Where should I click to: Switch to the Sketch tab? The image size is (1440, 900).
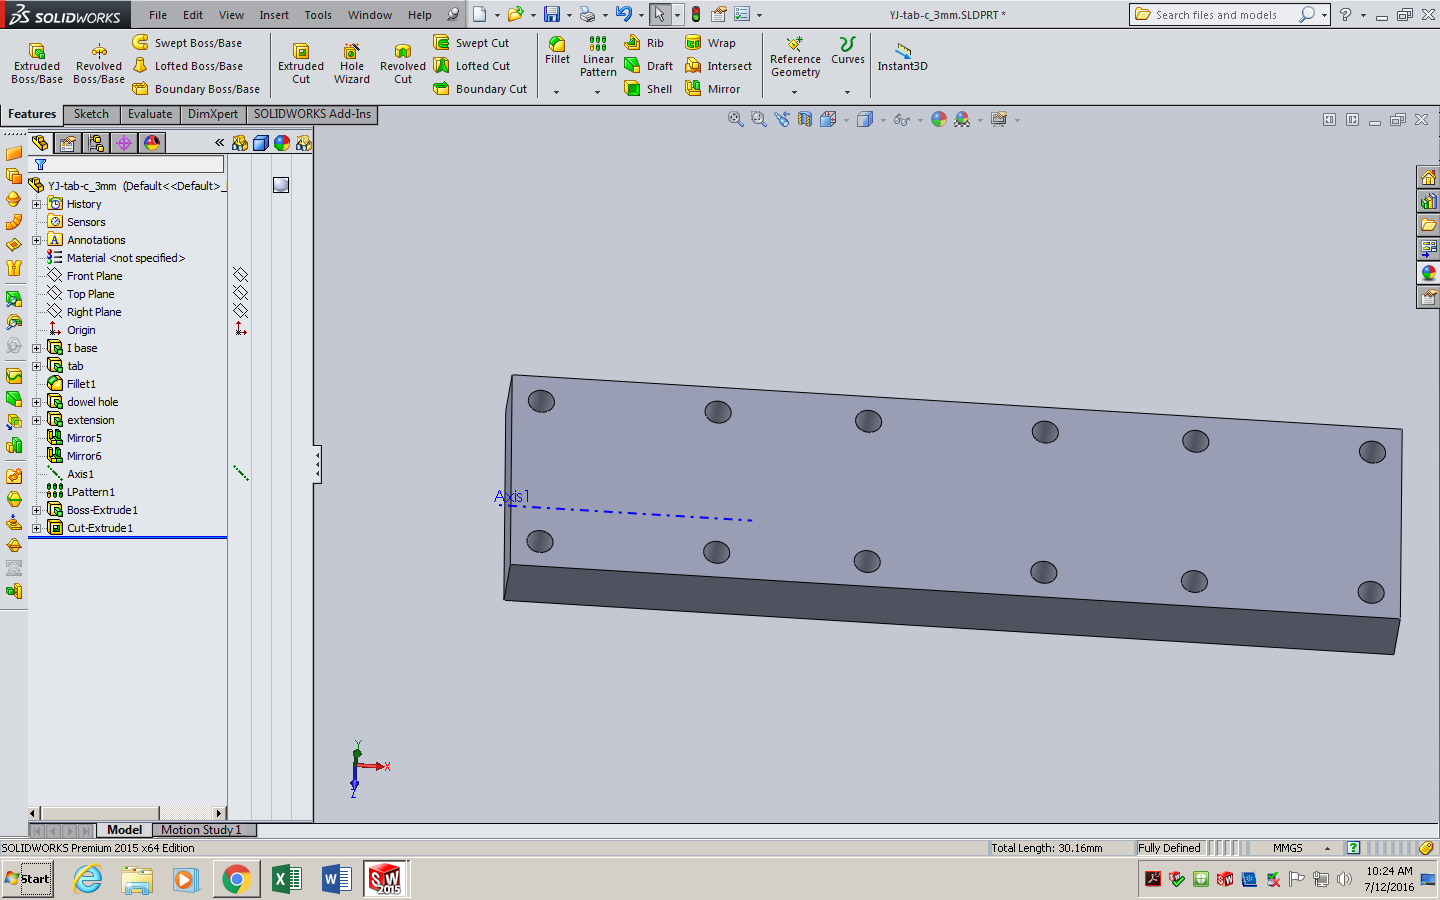pyautogui.click(x=91, y=114)
